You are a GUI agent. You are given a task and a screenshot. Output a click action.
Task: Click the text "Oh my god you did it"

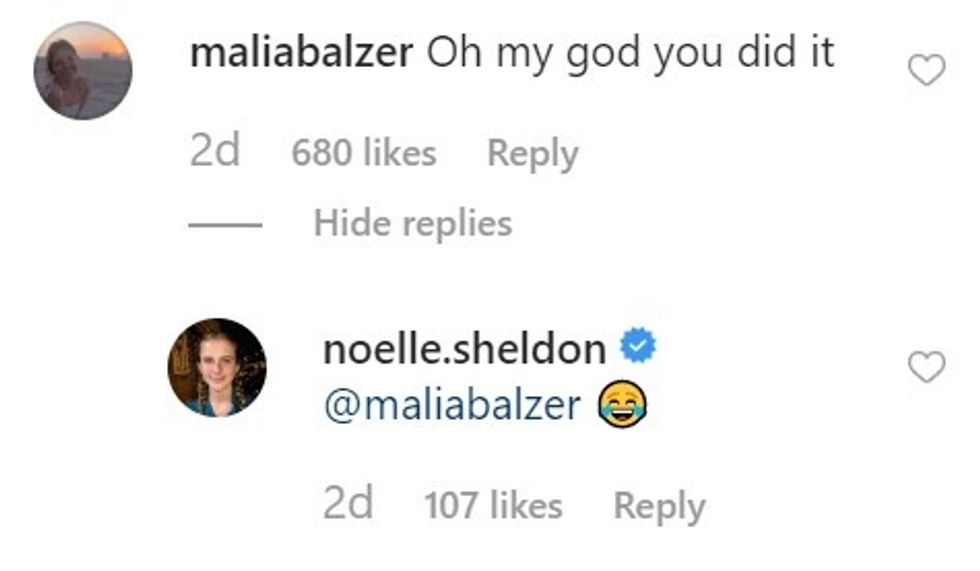[631, 54]
